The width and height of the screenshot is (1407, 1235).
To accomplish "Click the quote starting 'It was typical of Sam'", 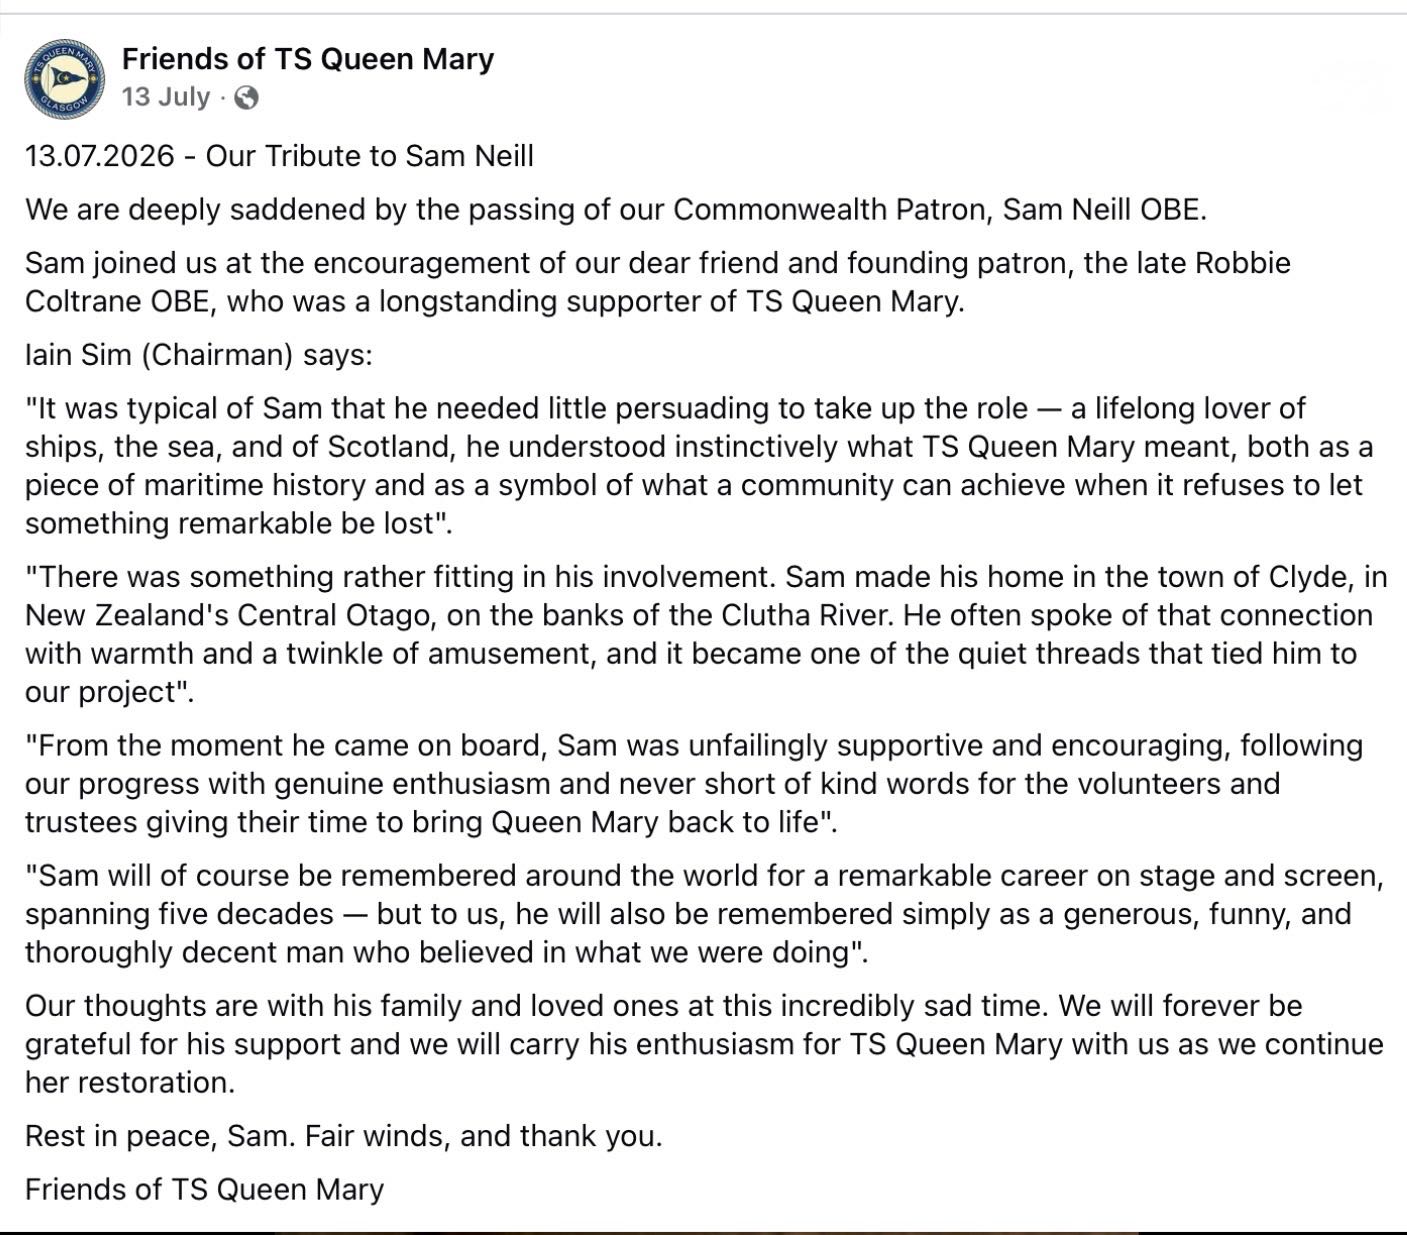I will point(699,466).
